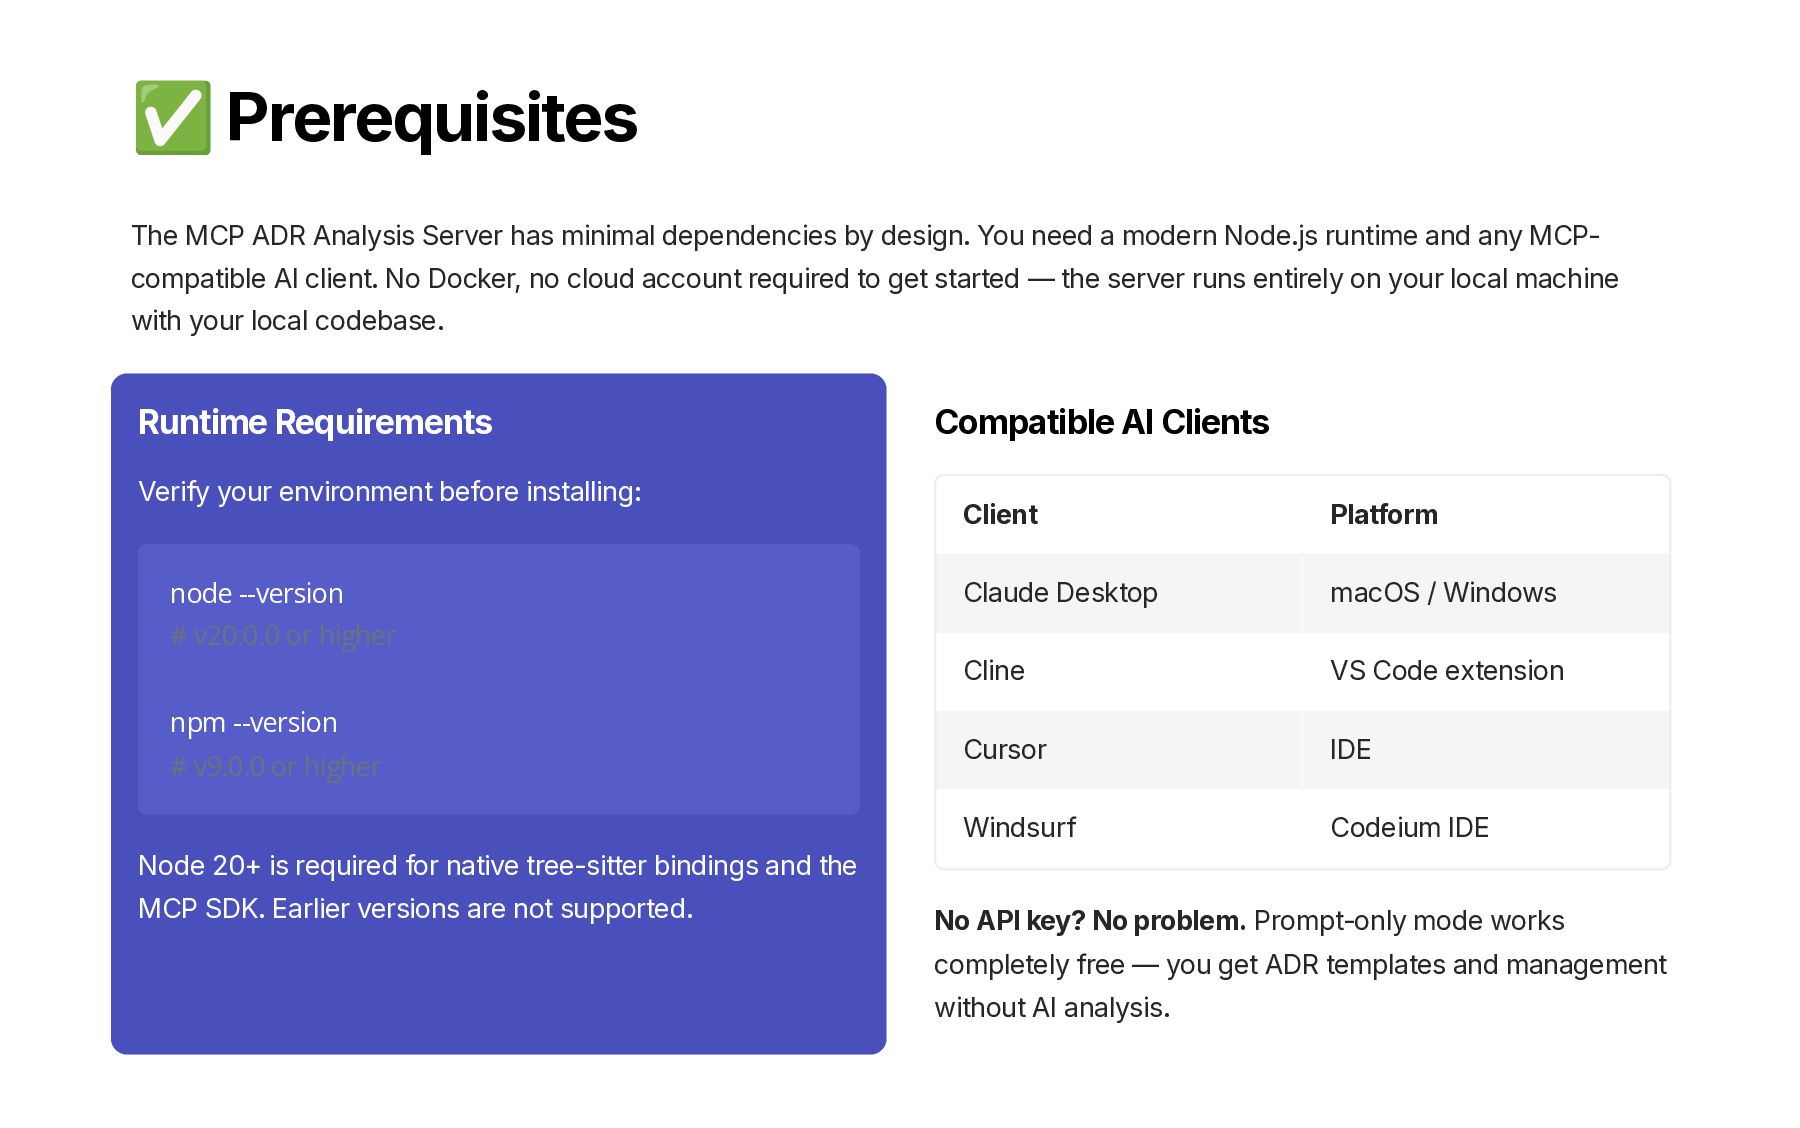
Task: Click the v20.0.0 or higher comment
Action: pyautogui.click(x=283, y=636)
